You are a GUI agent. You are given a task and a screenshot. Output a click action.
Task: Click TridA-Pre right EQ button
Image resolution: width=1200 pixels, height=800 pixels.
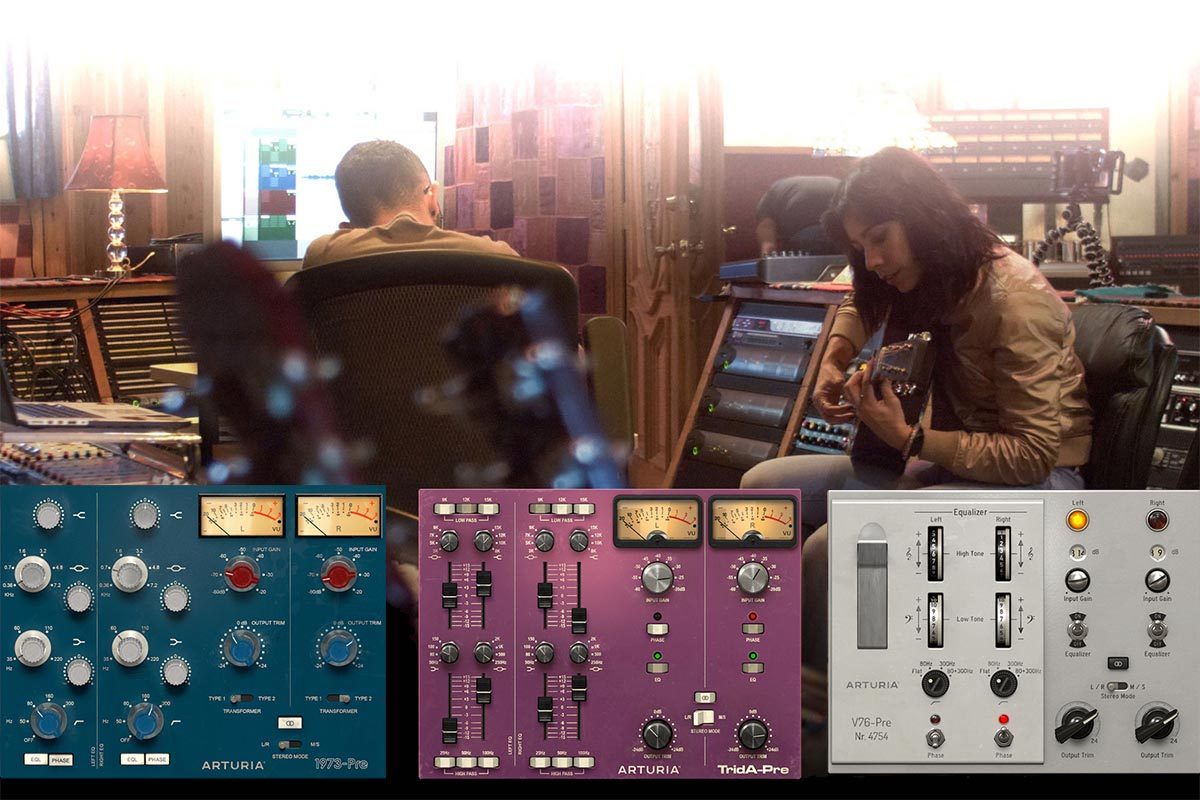[753, 667]
